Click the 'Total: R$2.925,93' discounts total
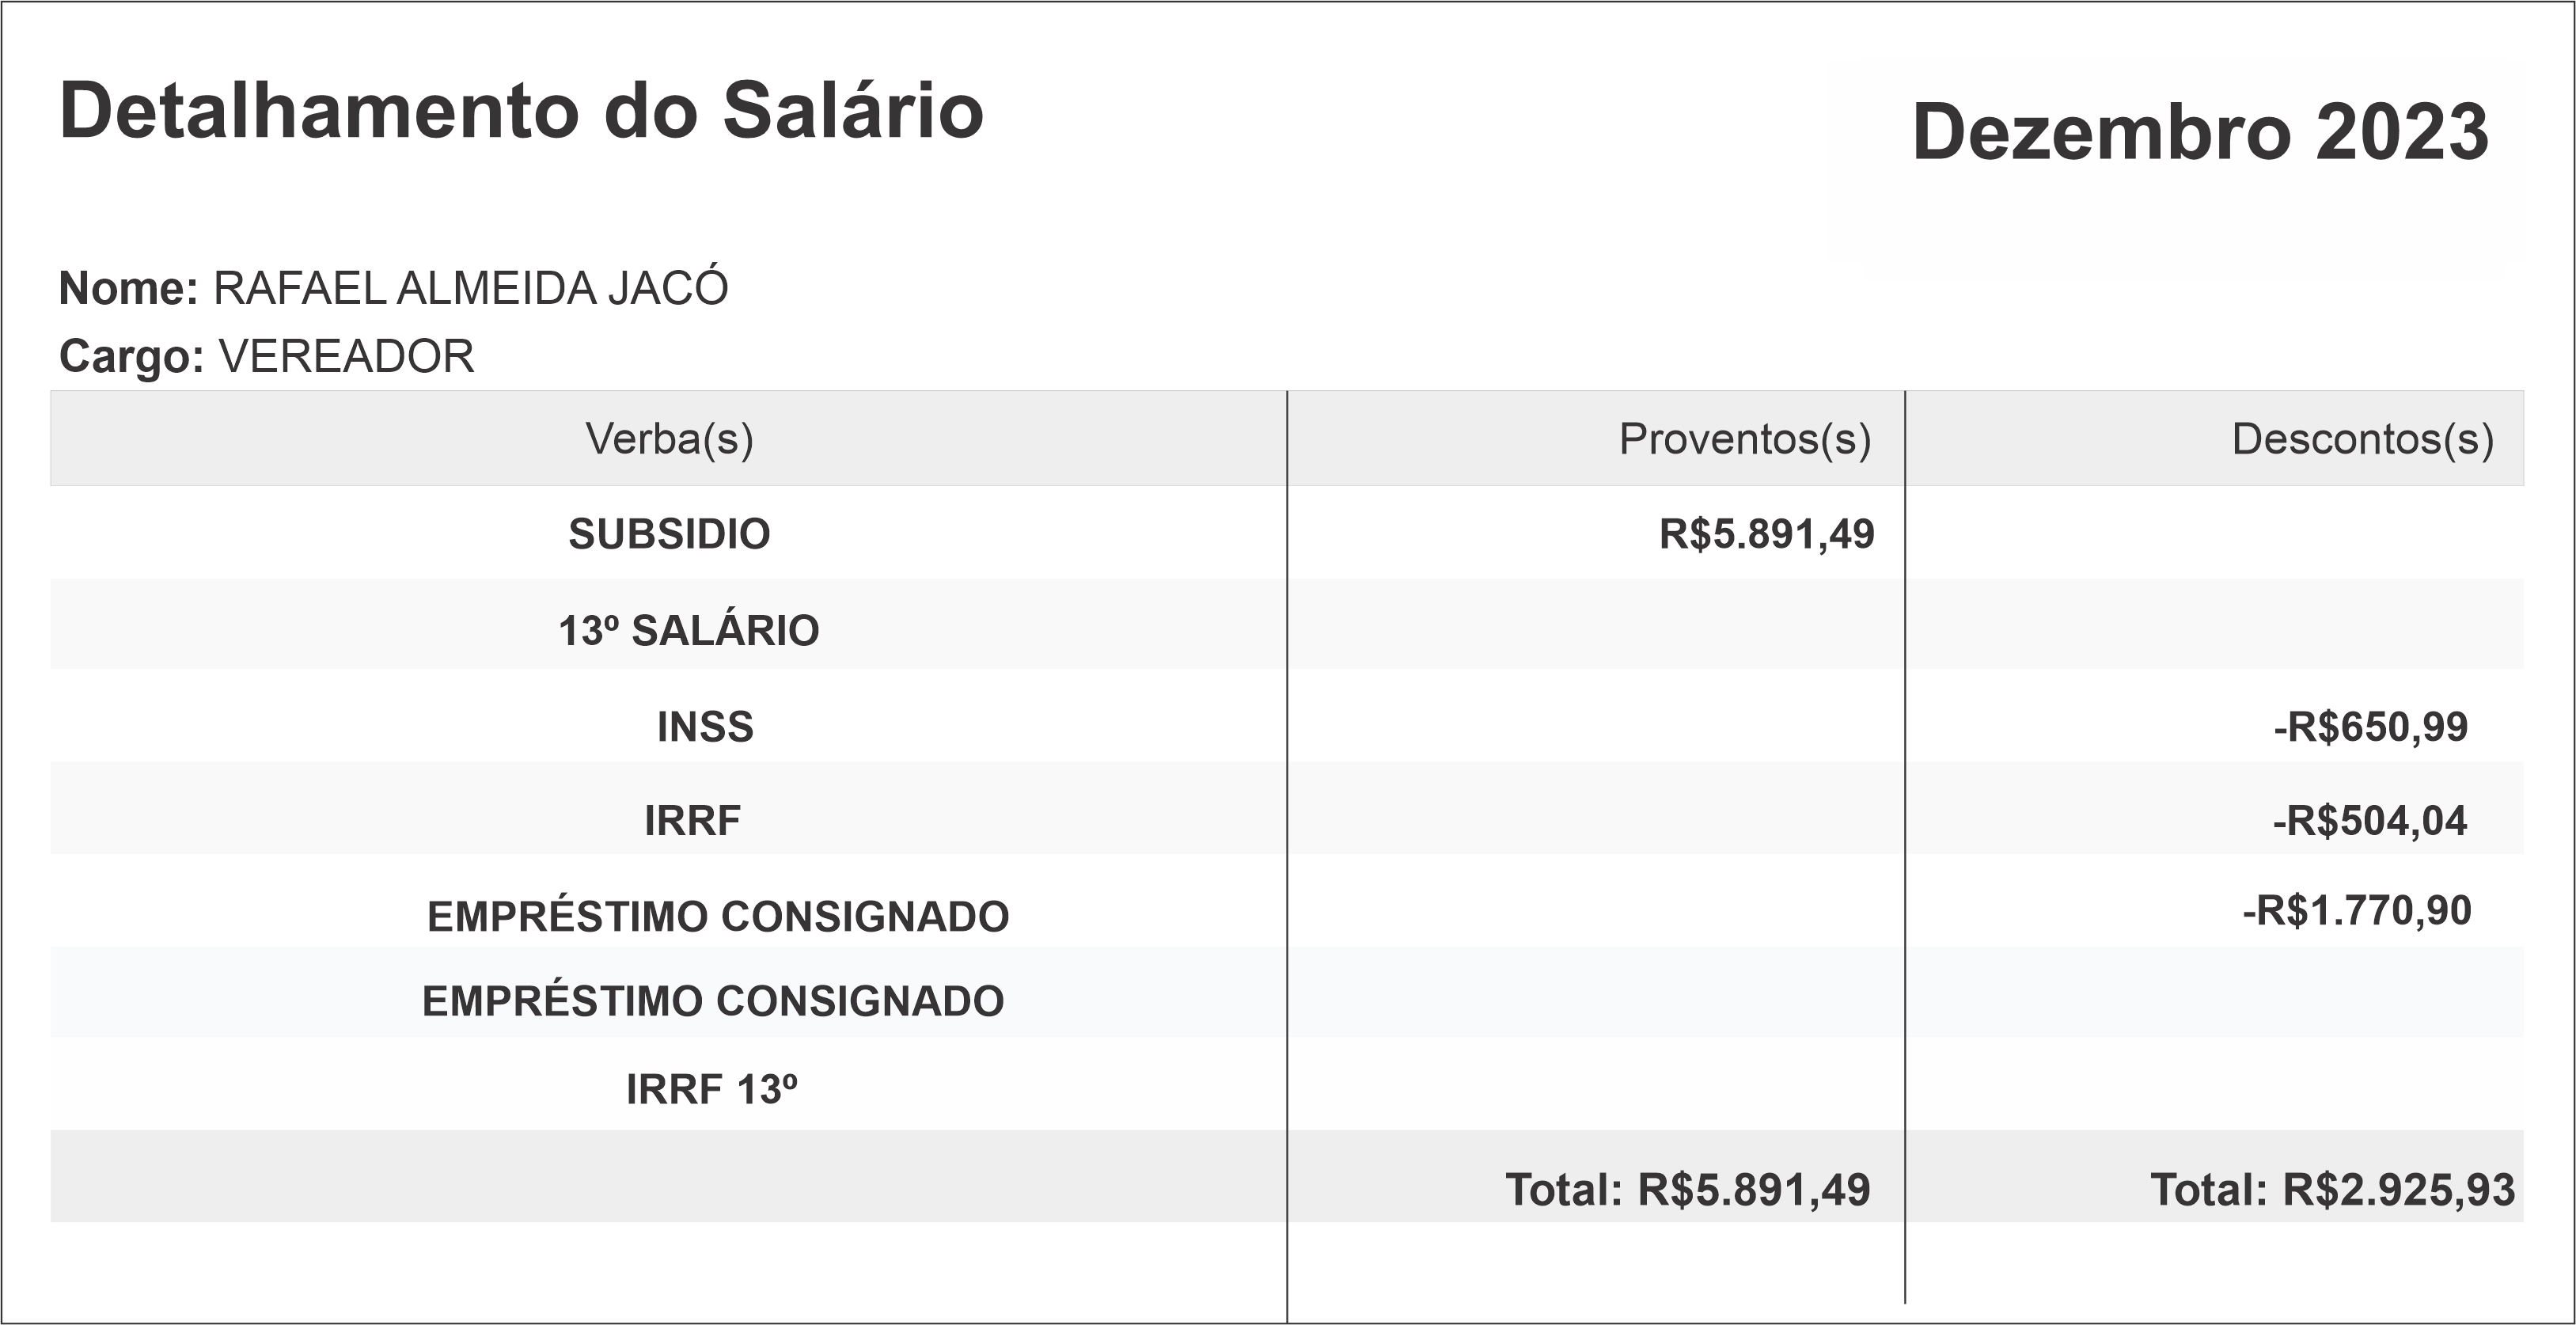Screen dimensions: 2576x1325 (x=2332, y=1189)
